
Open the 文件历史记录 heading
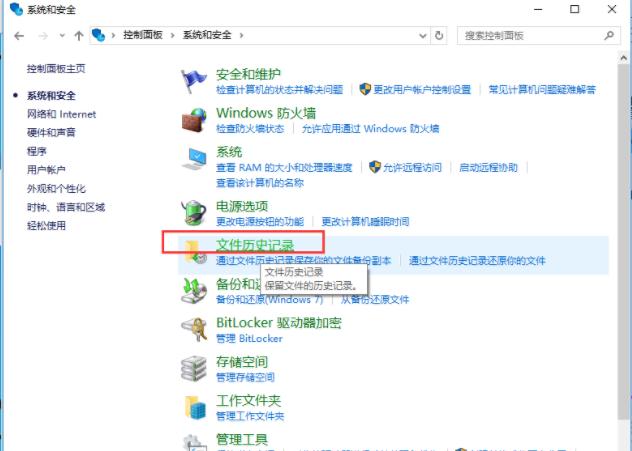tap(255, 245)
